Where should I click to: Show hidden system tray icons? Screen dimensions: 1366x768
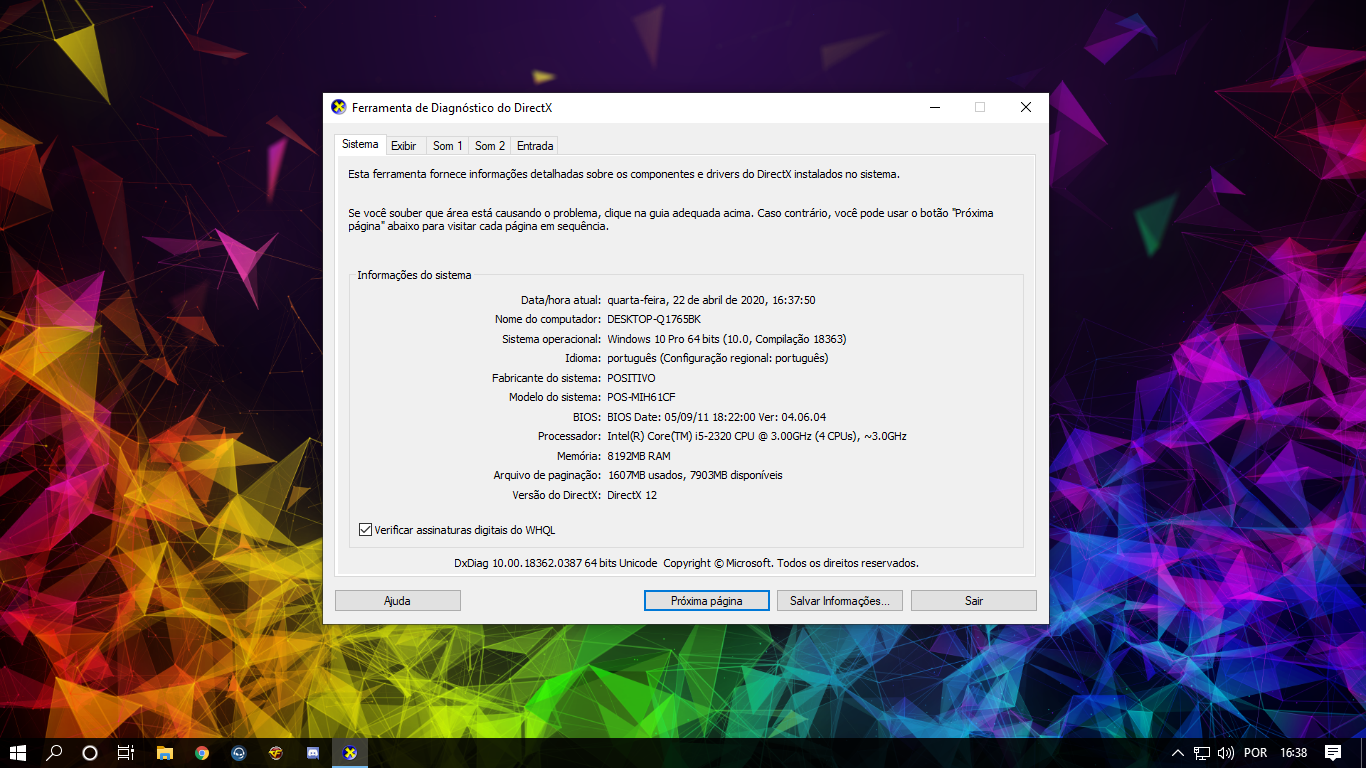click(1177, 753)
